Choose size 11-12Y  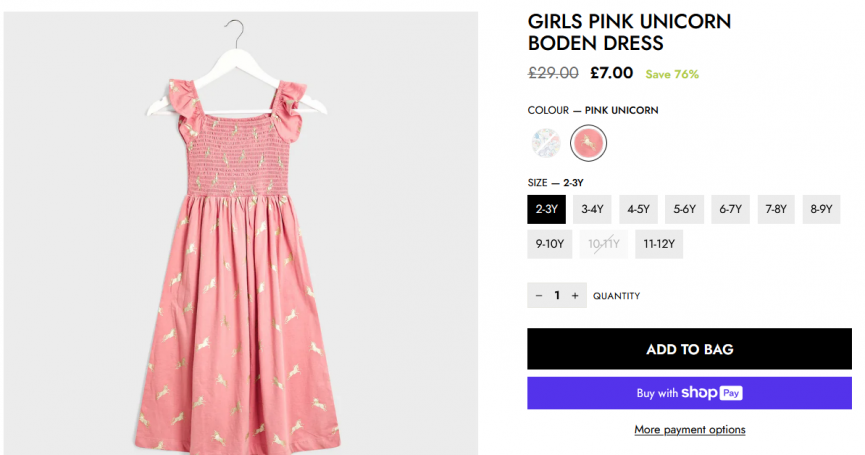tap(659, 244)
